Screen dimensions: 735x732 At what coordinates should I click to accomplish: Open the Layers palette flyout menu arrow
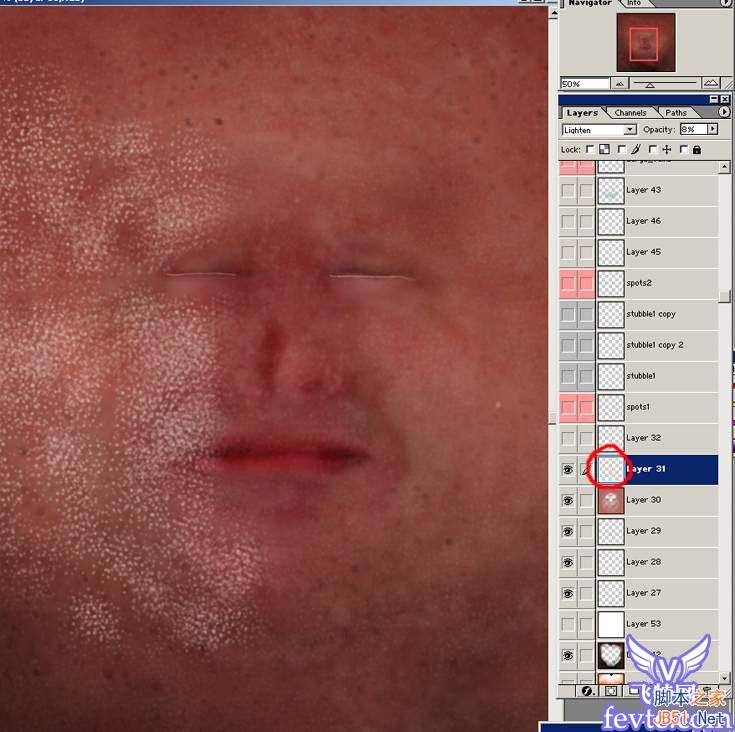pyautogui.click(x=724, y=112)
